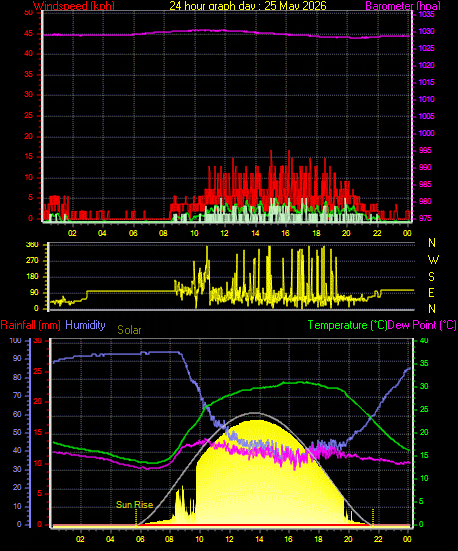Click the W wind direction label
This screenshot has width=458, height=551.
tap(433, 260)
